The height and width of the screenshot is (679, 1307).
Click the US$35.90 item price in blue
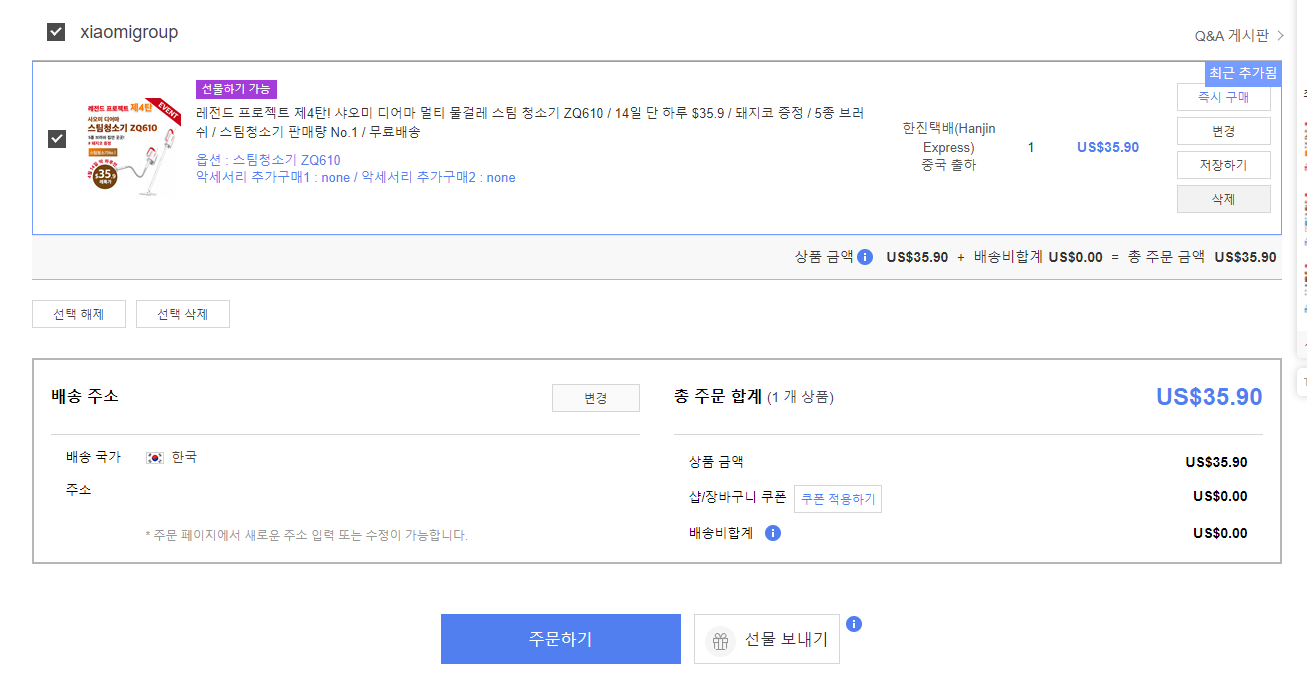coord(1108,147)
